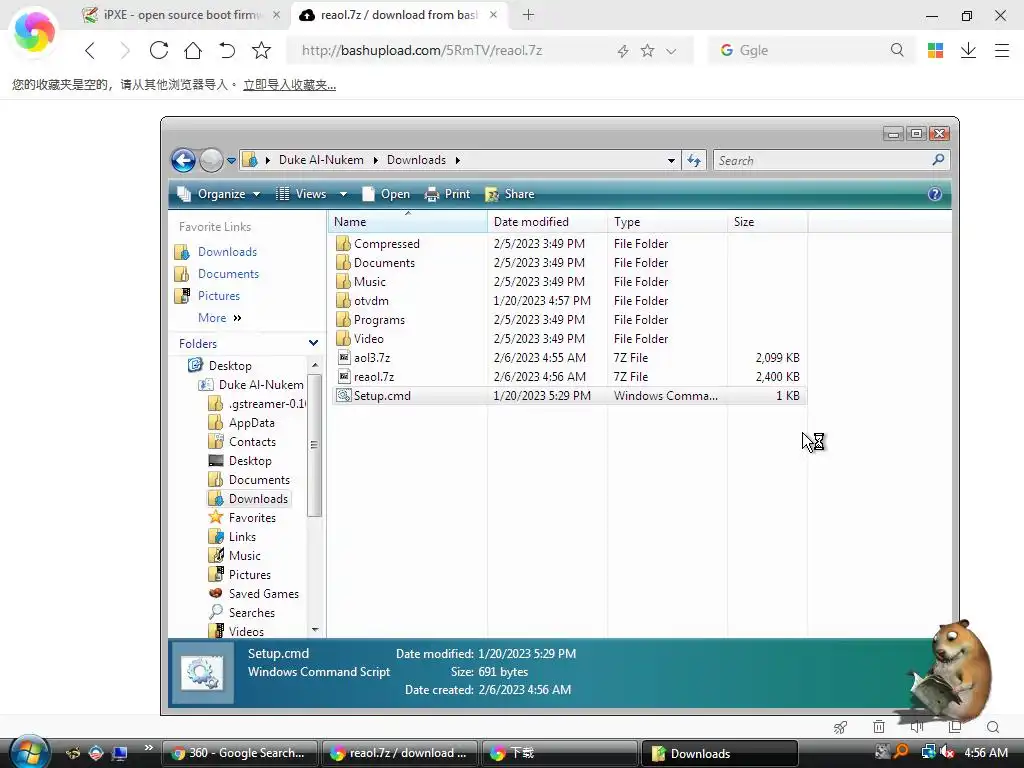1024x768 pixels.
Task: Open the browser downloads arrow icon
Action: click(968, 50)
